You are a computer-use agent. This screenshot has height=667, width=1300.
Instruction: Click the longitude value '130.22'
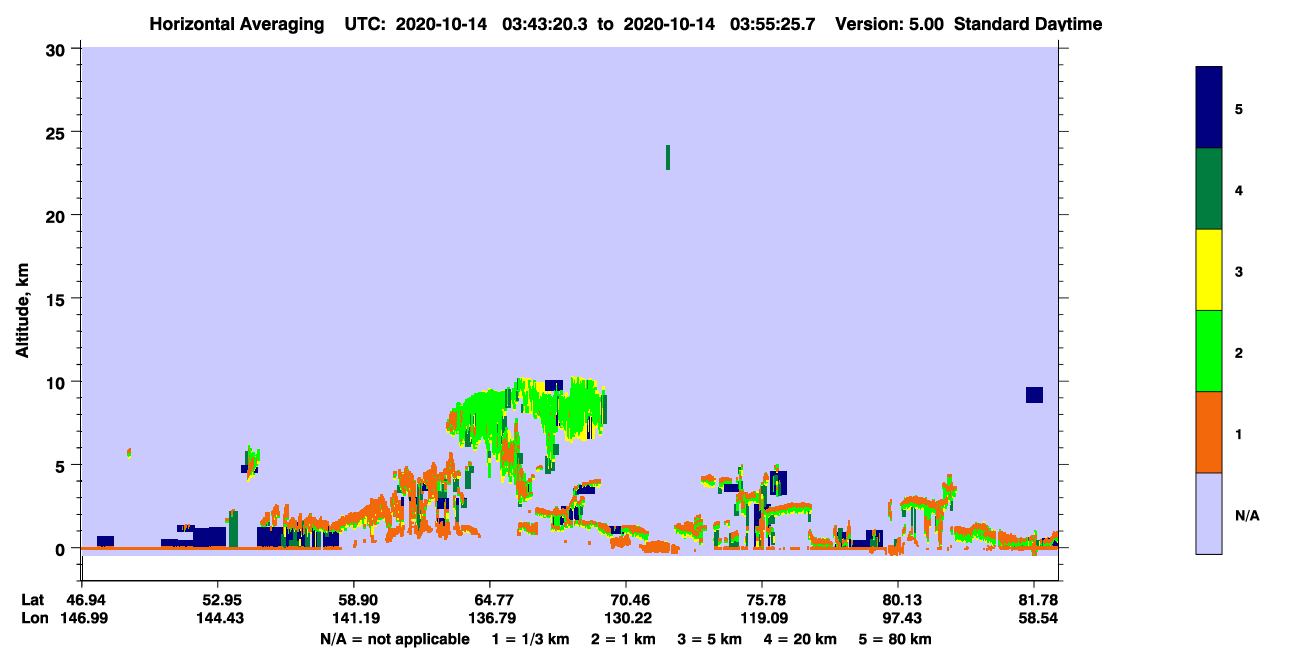pos(626,618)
